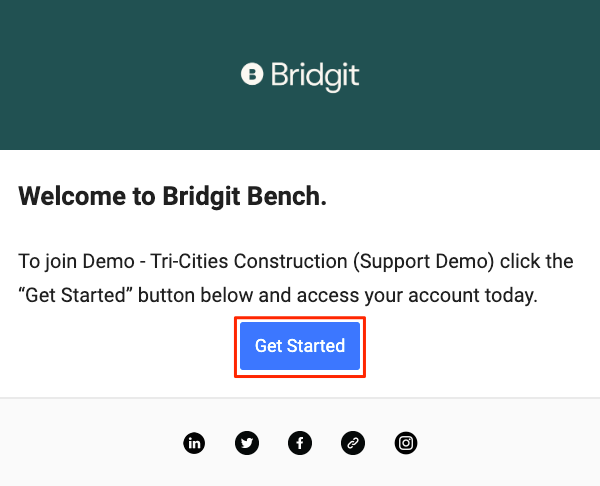
Task: Open the Instagram camera icon
Action: [406, 443]
